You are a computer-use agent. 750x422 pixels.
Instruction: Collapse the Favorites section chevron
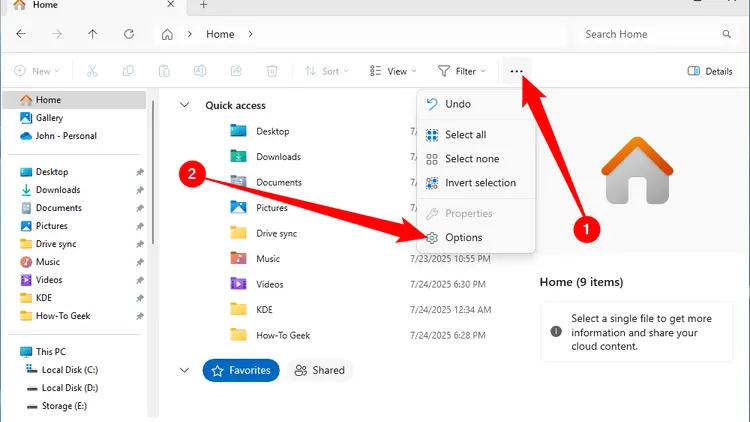point(185,370)
